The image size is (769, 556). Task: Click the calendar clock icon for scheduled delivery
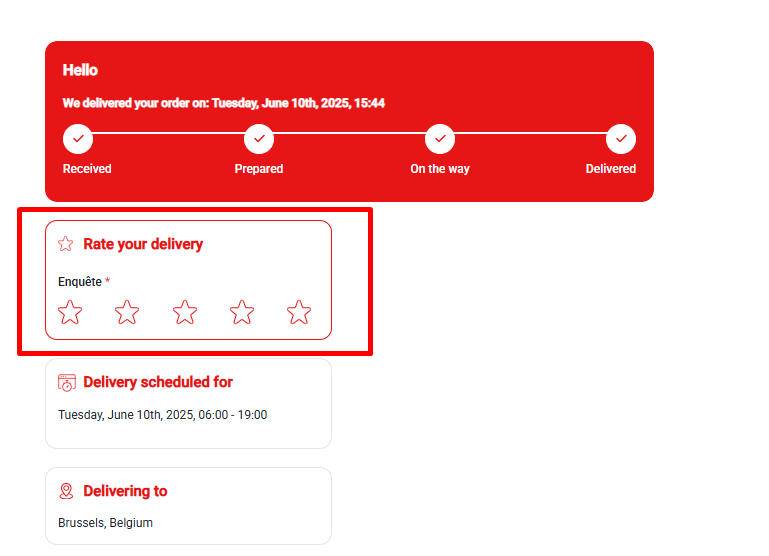pos(67,382)
